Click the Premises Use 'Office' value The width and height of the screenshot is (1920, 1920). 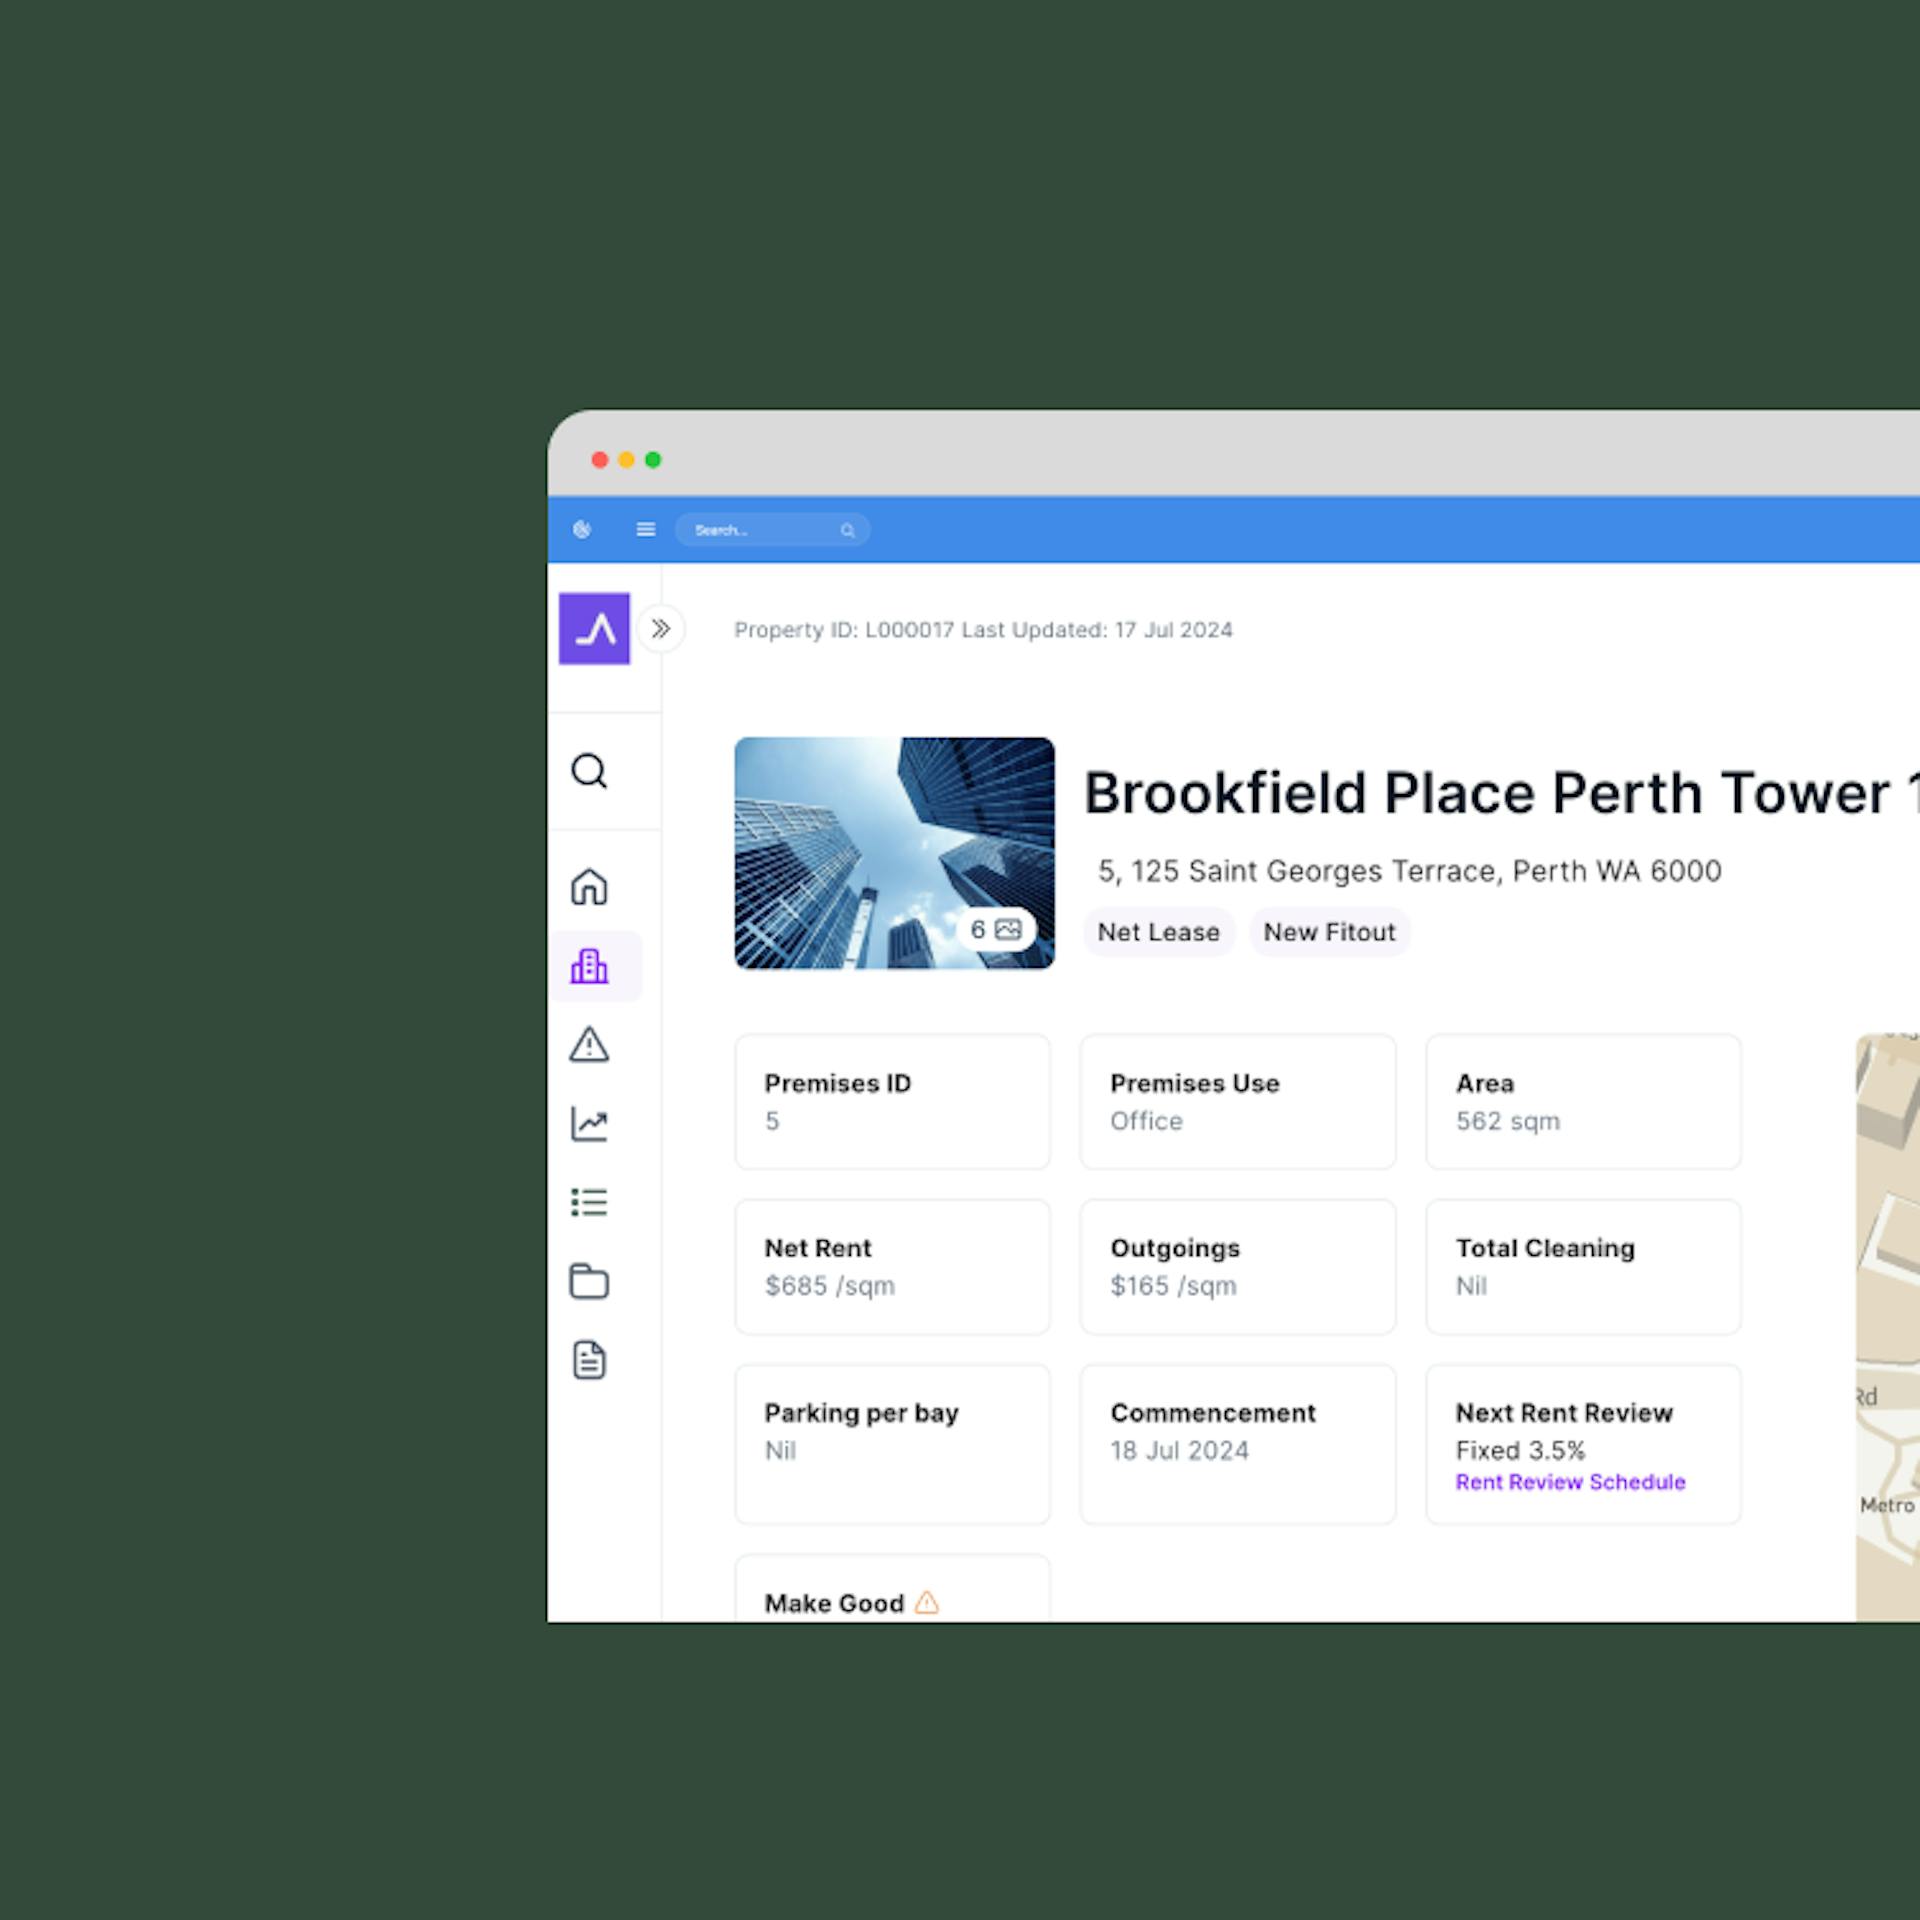[x=1146, y=1121]
